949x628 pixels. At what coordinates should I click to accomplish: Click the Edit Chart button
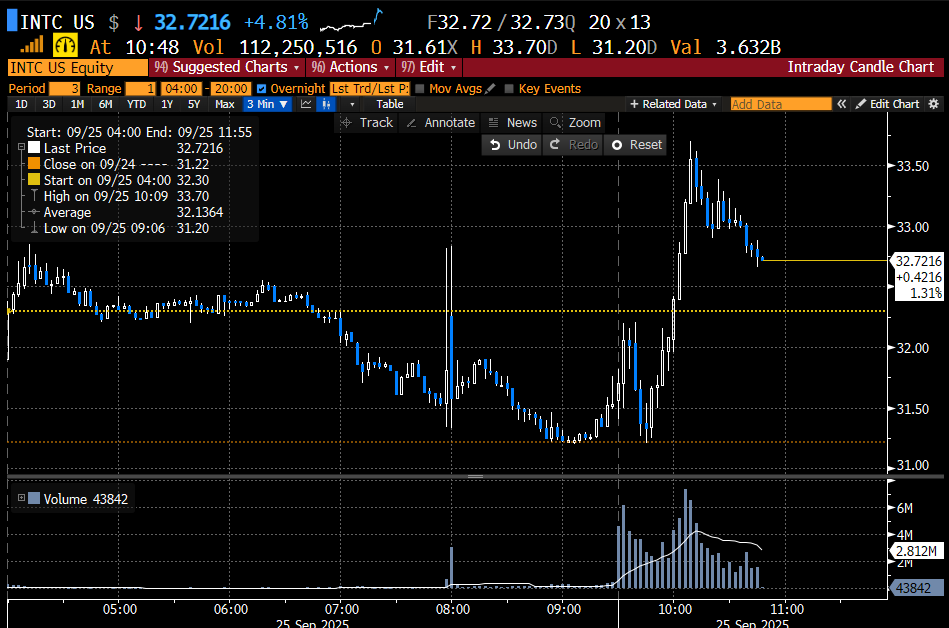(887, 104)
